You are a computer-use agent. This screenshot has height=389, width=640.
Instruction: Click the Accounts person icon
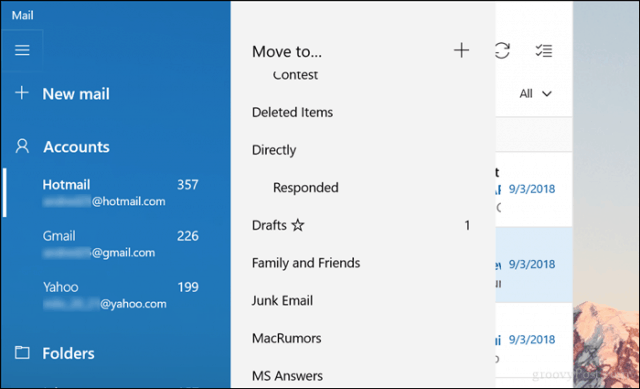(x=22, y=146)
